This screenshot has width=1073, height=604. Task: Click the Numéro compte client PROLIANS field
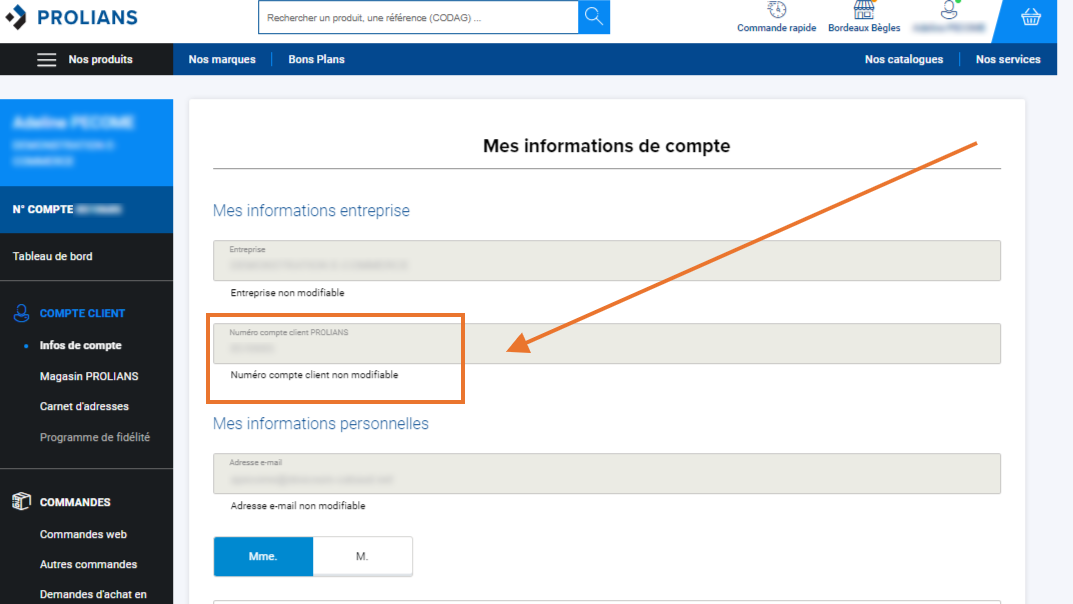coord(607,343)
